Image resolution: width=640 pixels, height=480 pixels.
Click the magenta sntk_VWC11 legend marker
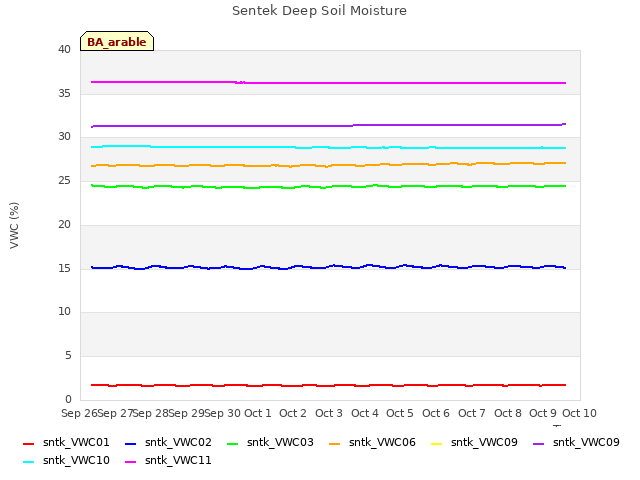(x=130, y=462)
